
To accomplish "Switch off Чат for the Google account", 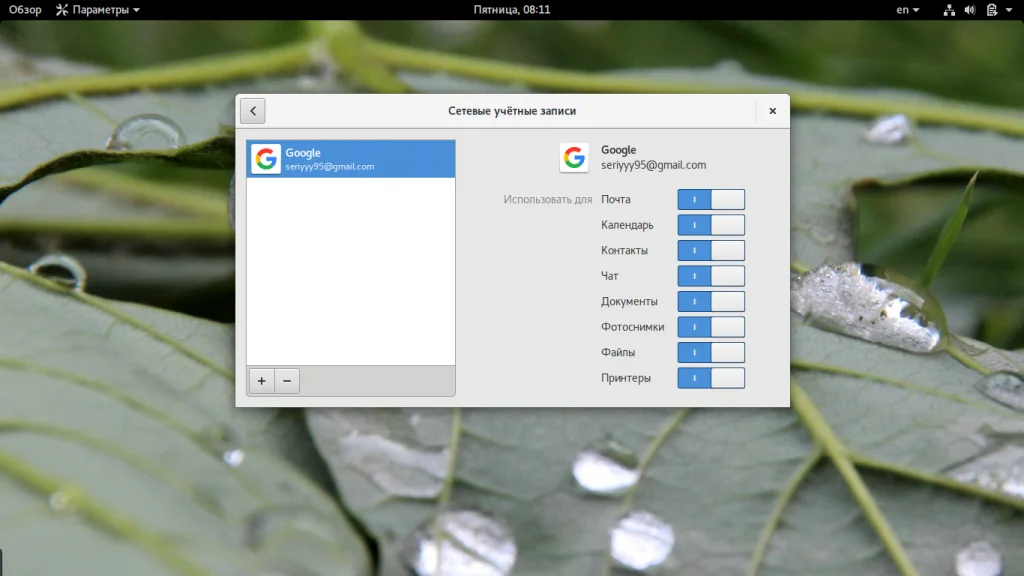I will (x=711, y=276).
